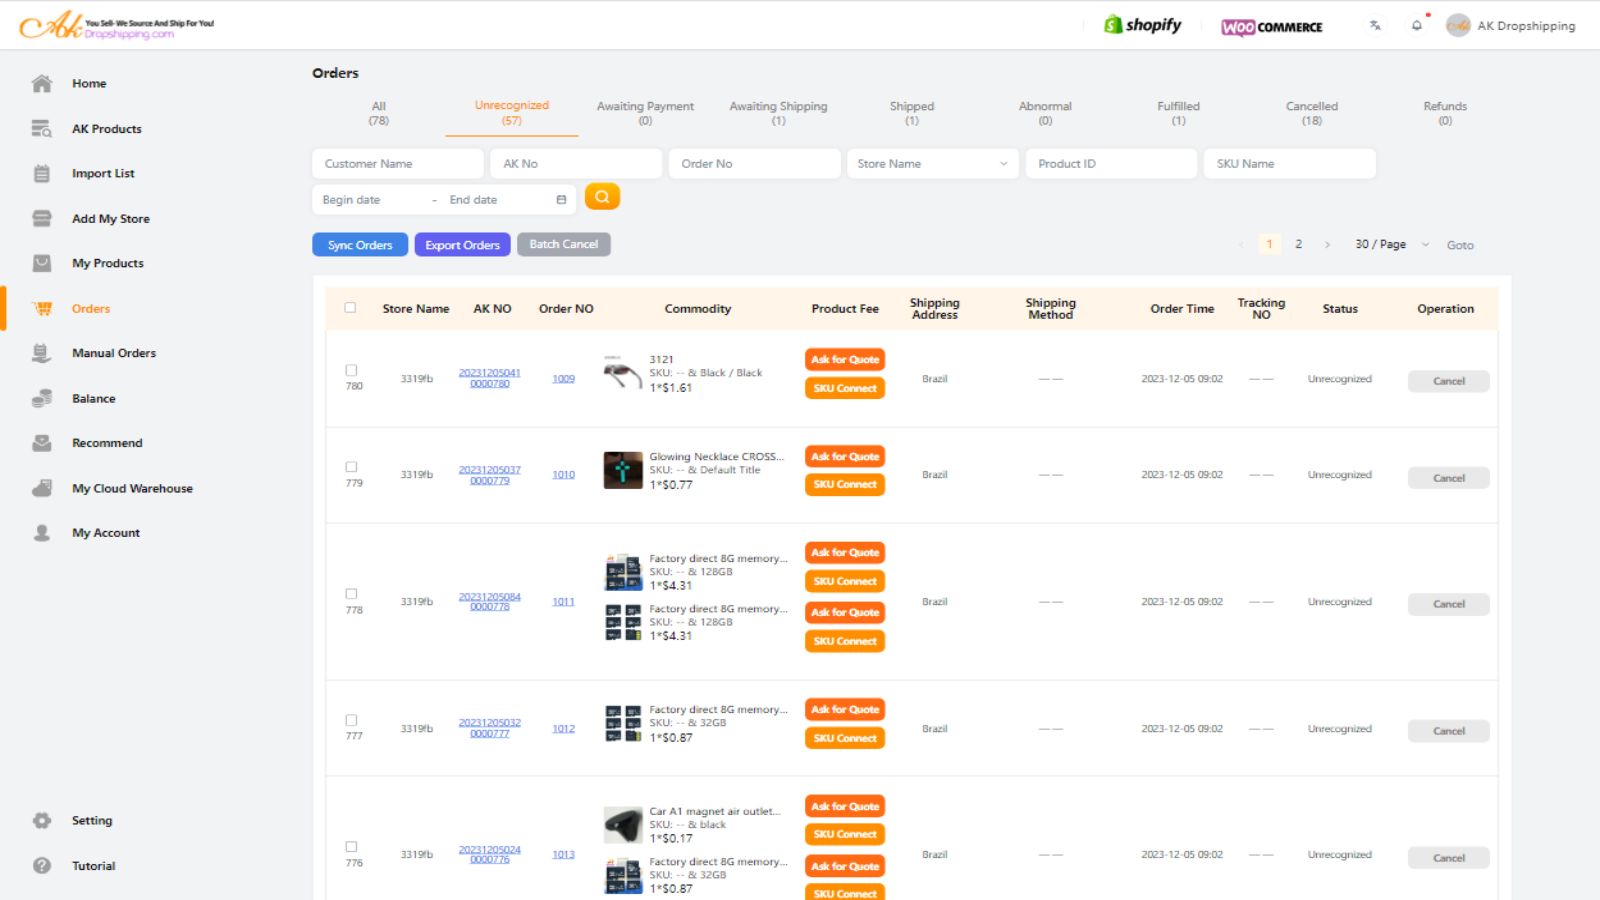Screen dimensions: 1600x900
Task: Click SKU Connect for Glowing Necklace
Action: (845, 485)
